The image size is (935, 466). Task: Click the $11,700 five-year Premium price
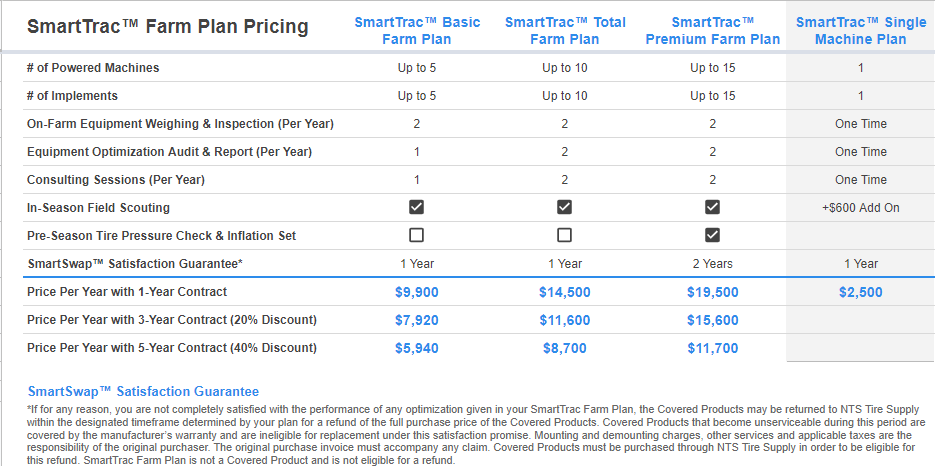(713, 348)
